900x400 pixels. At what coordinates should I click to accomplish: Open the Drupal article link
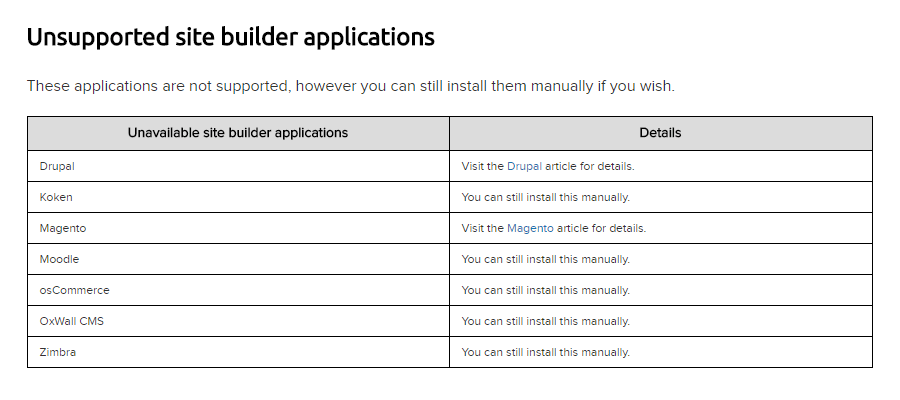click(x=524, y=166)
